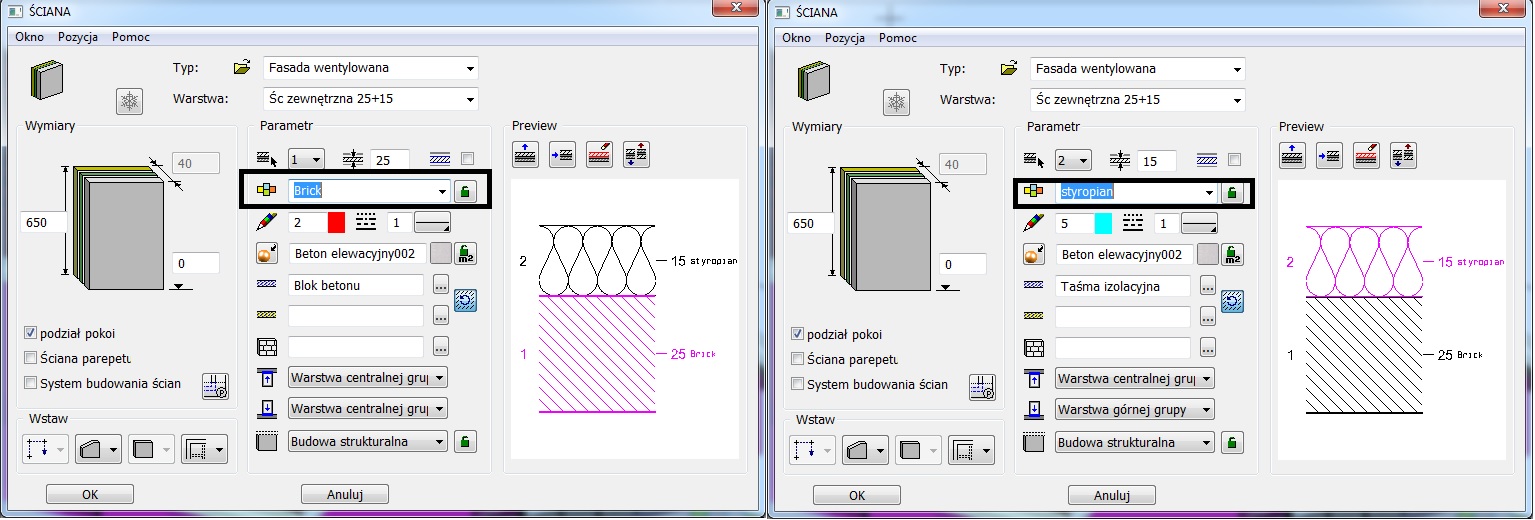The image size is (1535, 520).
Task: Click the refresh icon next to Blok betonu
Action: pos(465,300)
